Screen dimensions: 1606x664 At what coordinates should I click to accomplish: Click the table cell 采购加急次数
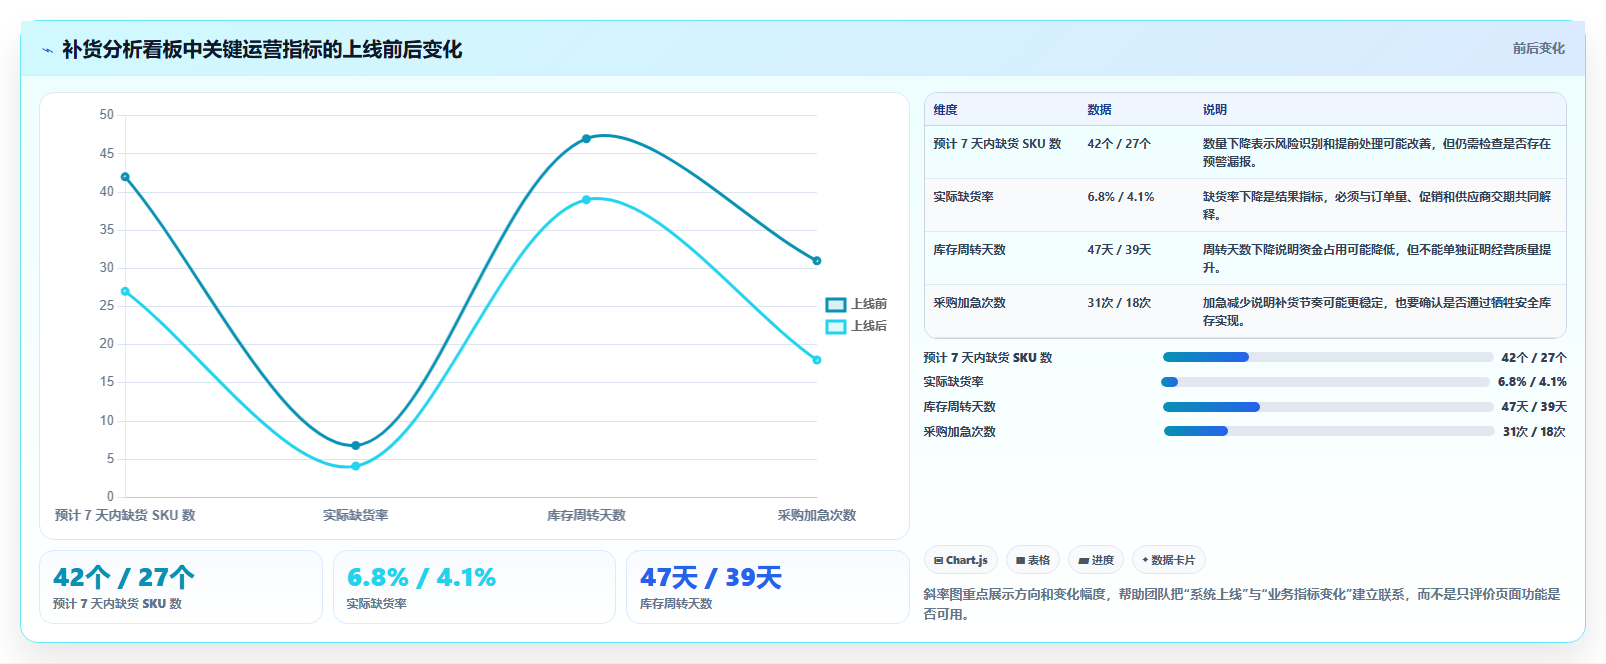pyautogui.click(x=969, y=303)
